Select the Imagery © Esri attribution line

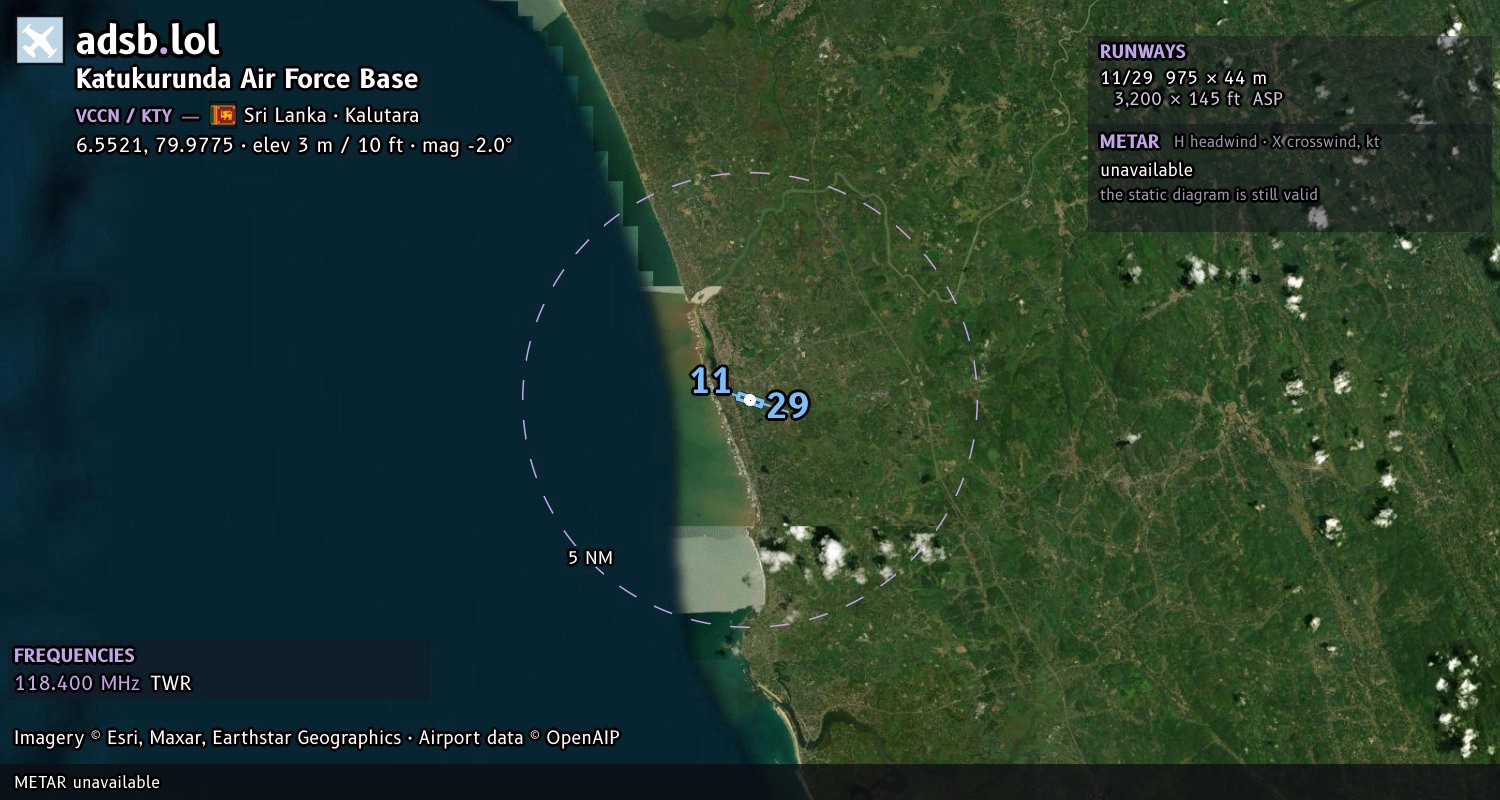point(317,738)
